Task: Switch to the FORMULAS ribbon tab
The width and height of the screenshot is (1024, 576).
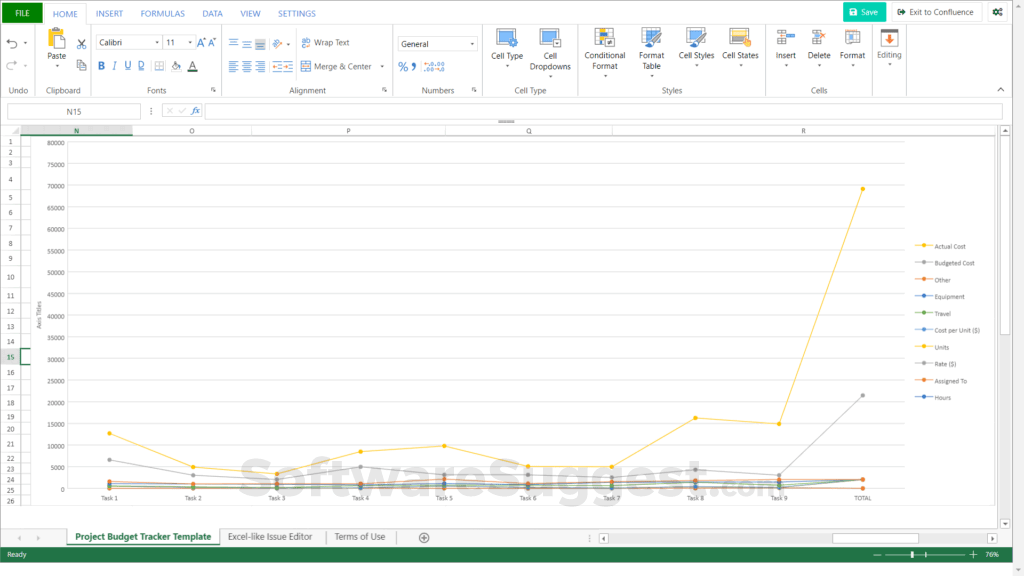Action: [164, 13]
